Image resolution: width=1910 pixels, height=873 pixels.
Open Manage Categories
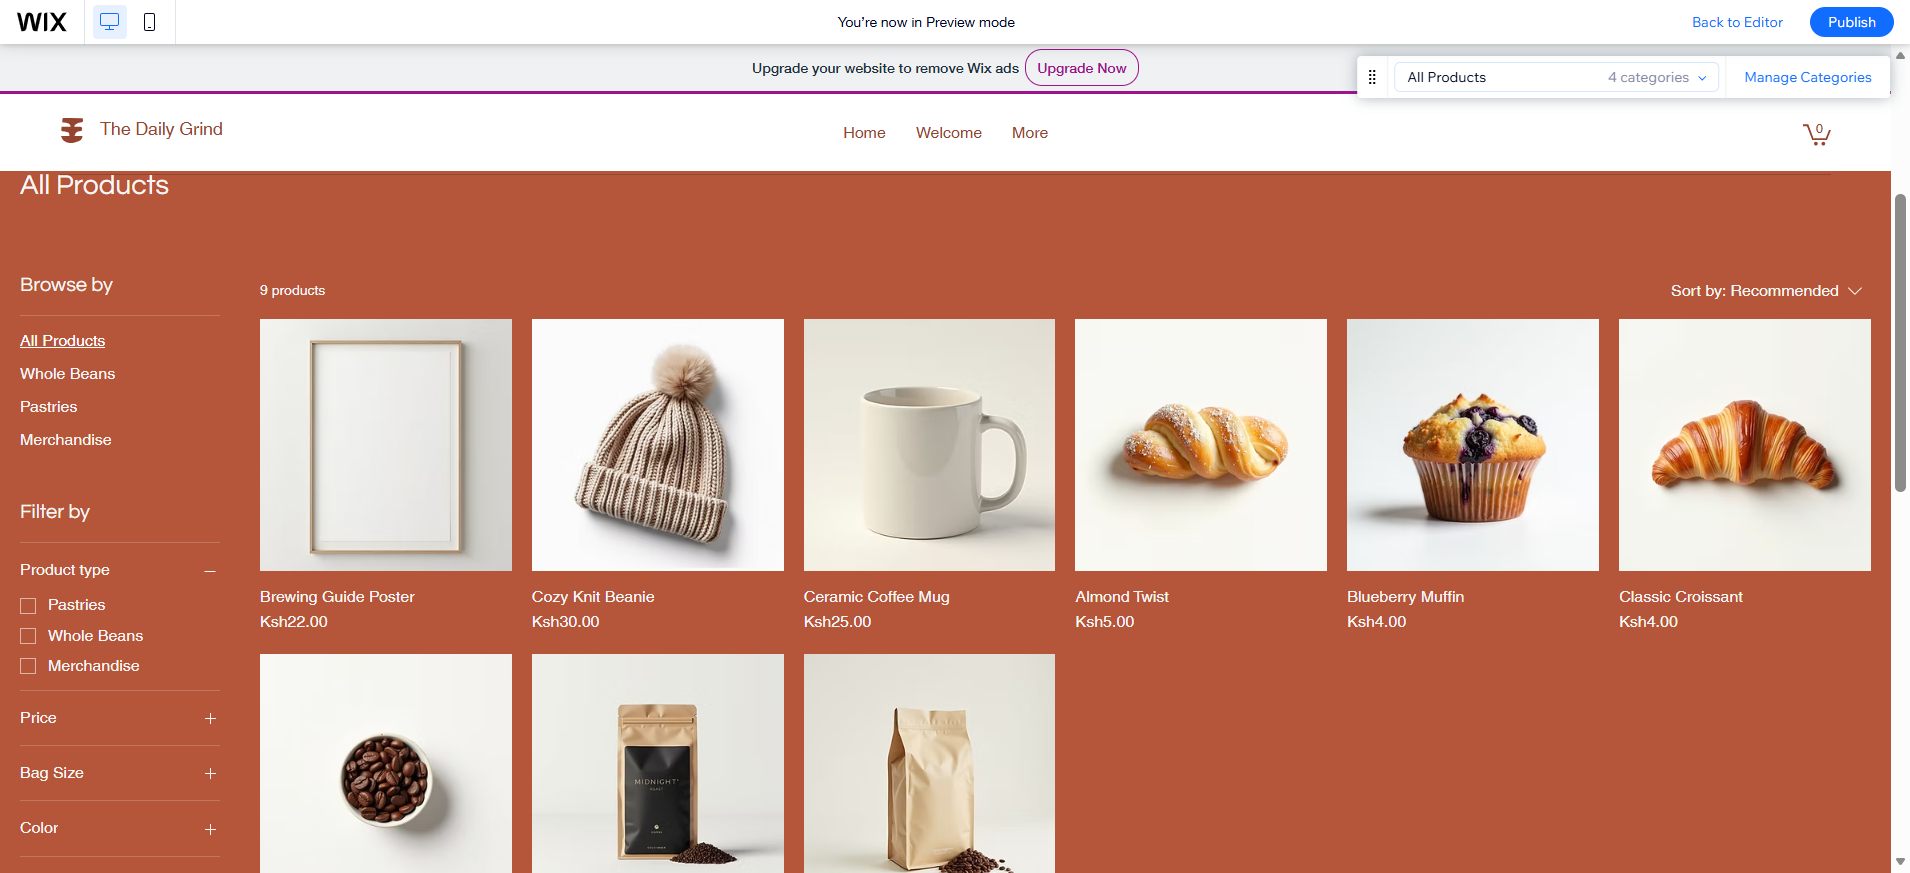tap(1807, 77)
